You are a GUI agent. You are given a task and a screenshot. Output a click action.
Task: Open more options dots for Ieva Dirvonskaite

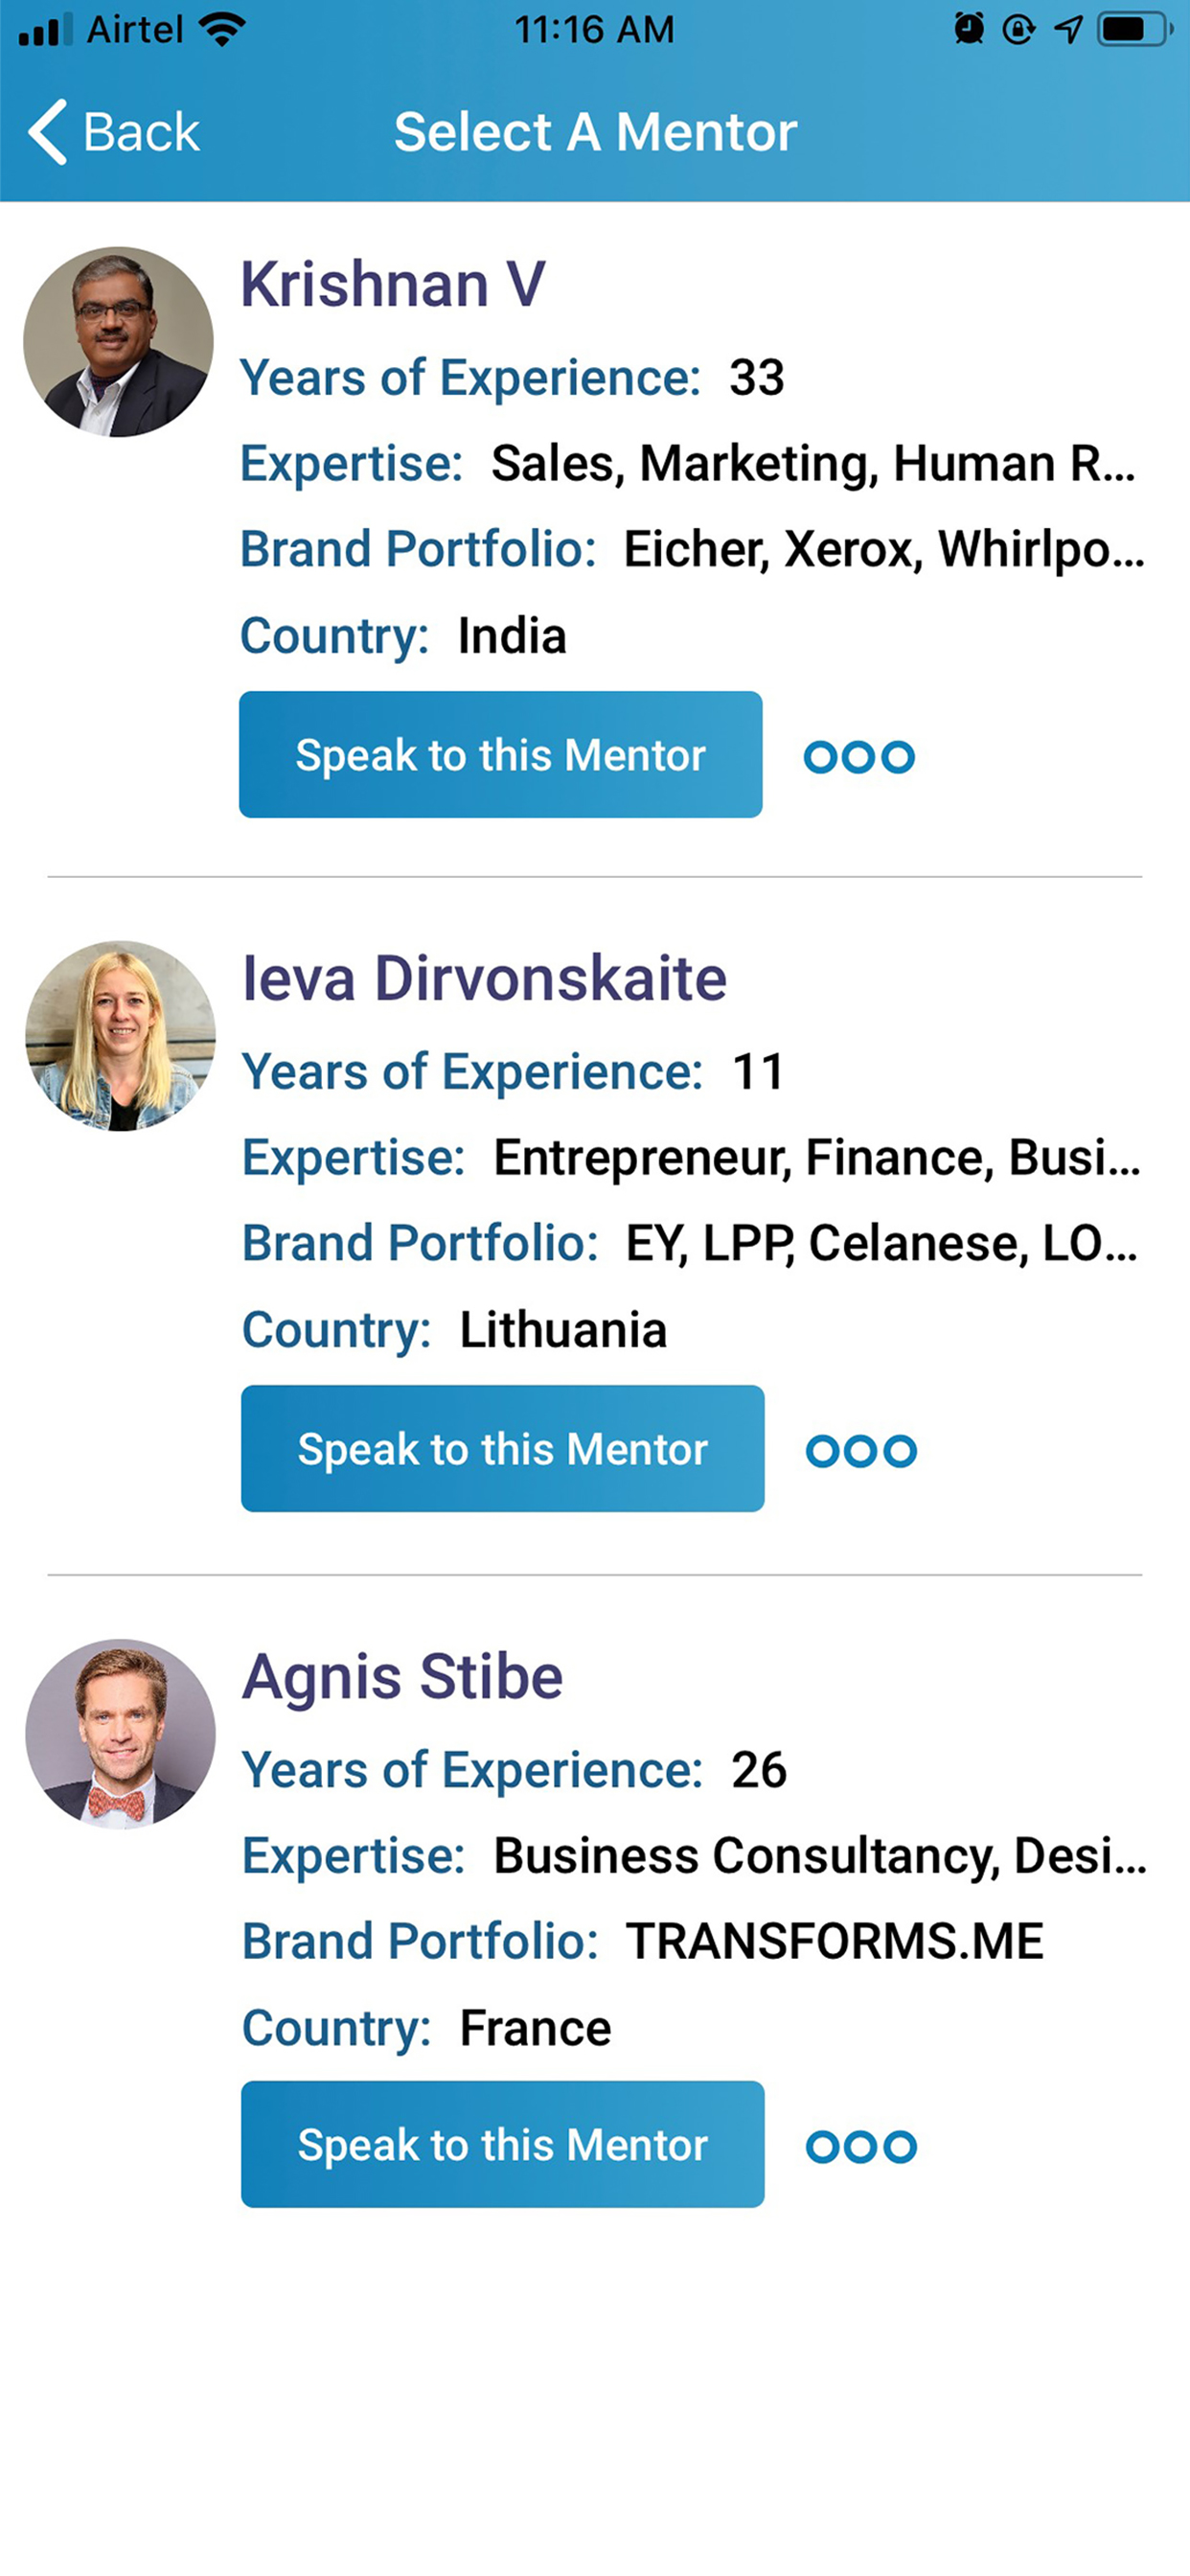[x=861, y=1451]
